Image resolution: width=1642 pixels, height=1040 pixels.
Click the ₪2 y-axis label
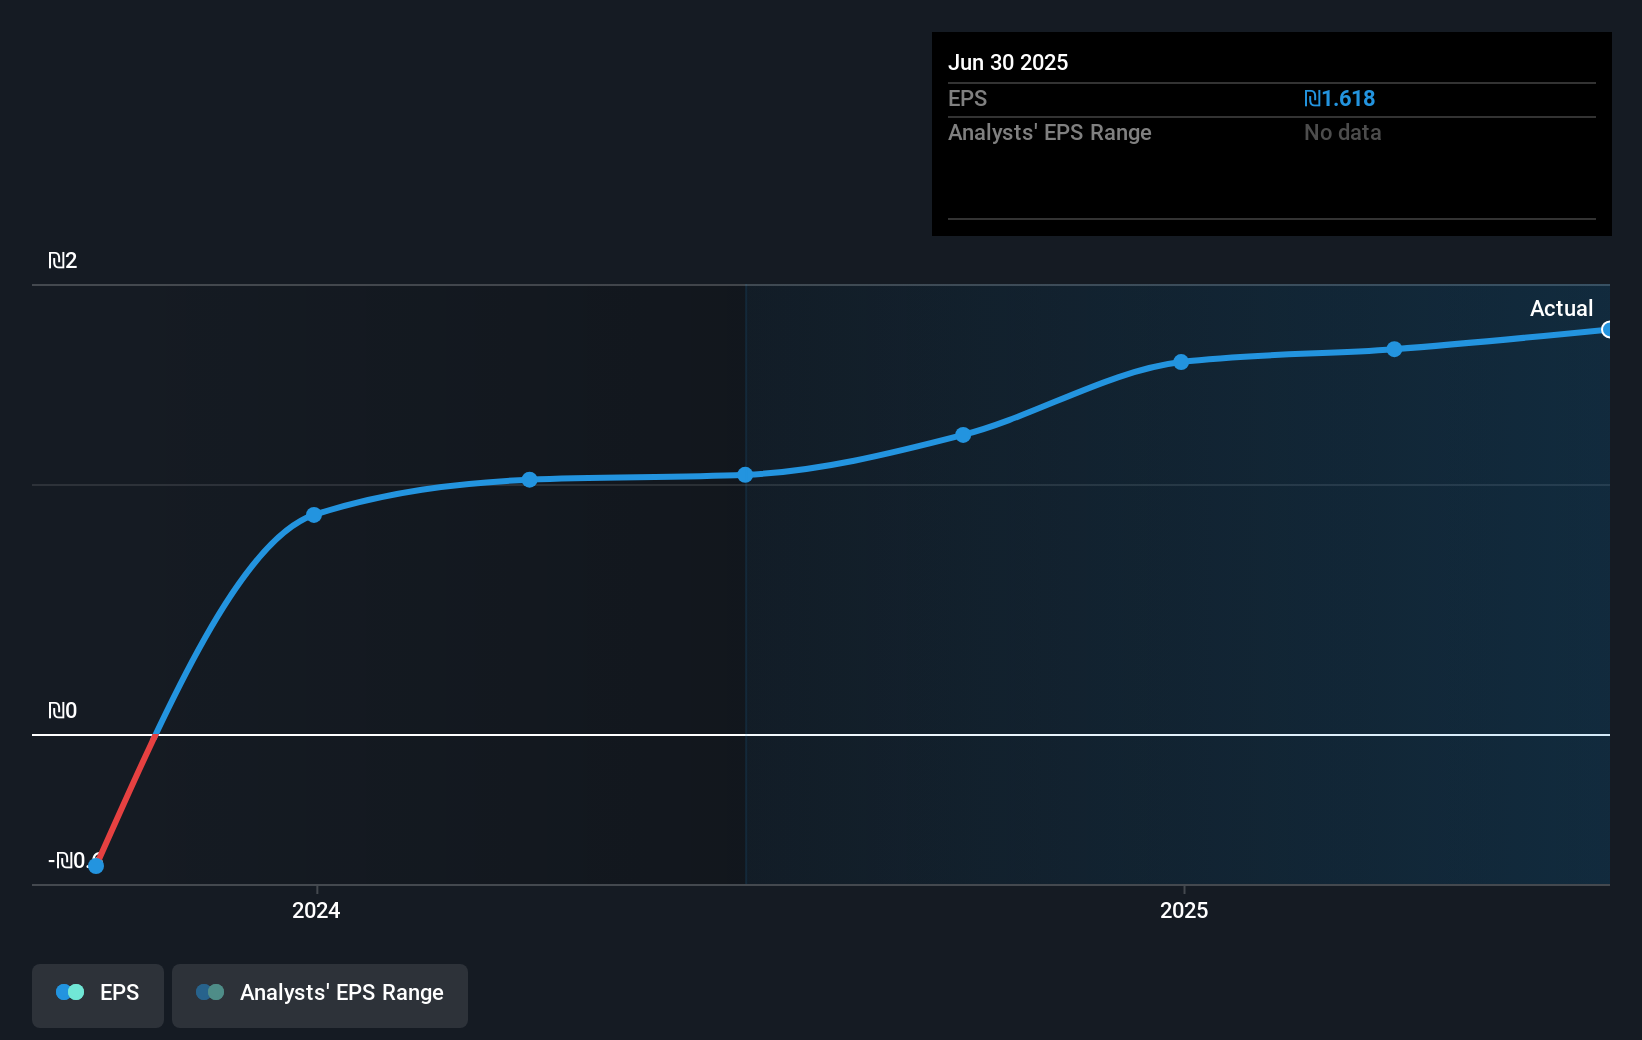click(63, 261)
